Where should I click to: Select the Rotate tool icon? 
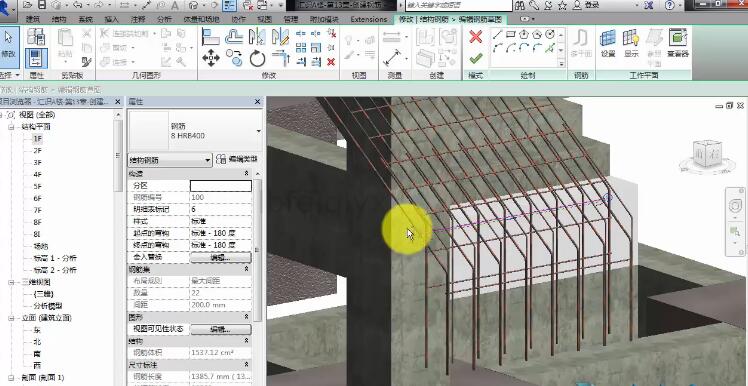click(258, 59)
